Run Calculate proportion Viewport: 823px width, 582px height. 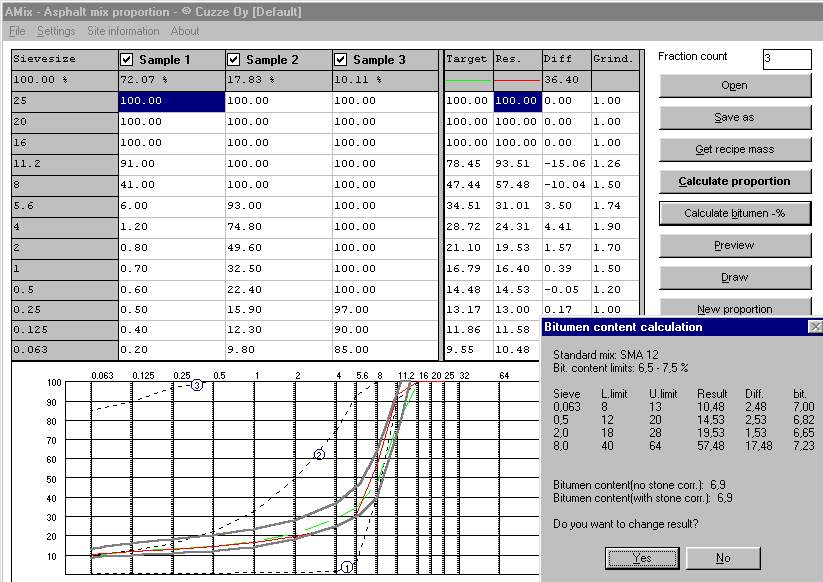[x=735, y=182]
